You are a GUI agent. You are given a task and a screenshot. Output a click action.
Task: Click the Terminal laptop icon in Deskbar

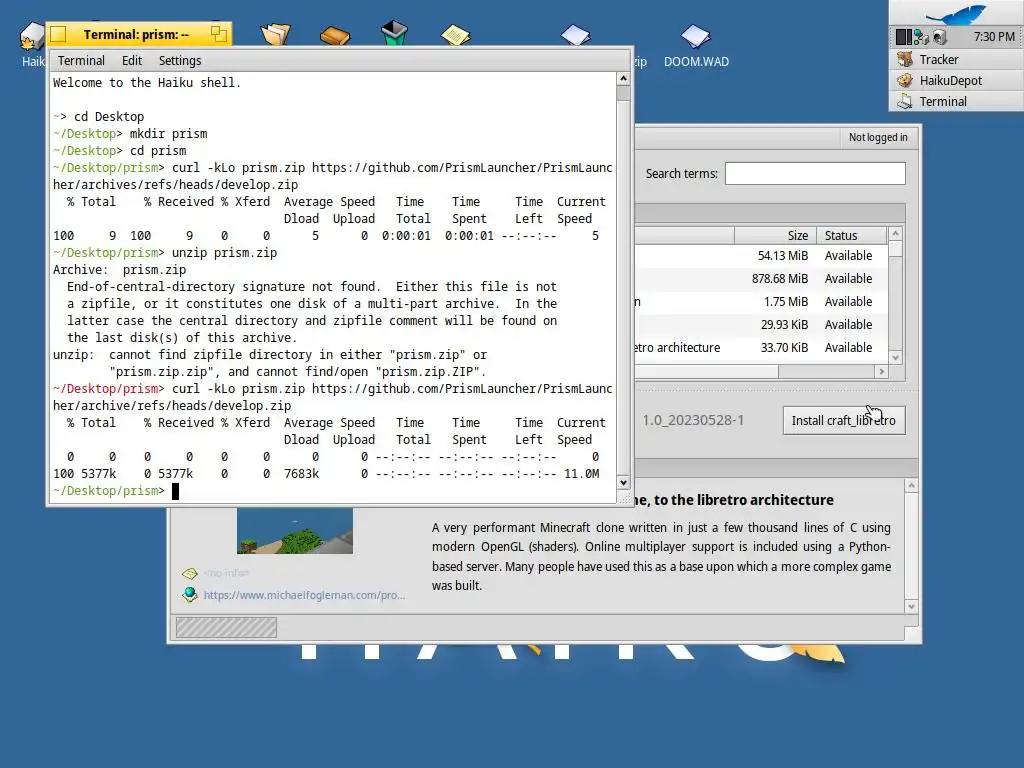click(x=904, y=101)
